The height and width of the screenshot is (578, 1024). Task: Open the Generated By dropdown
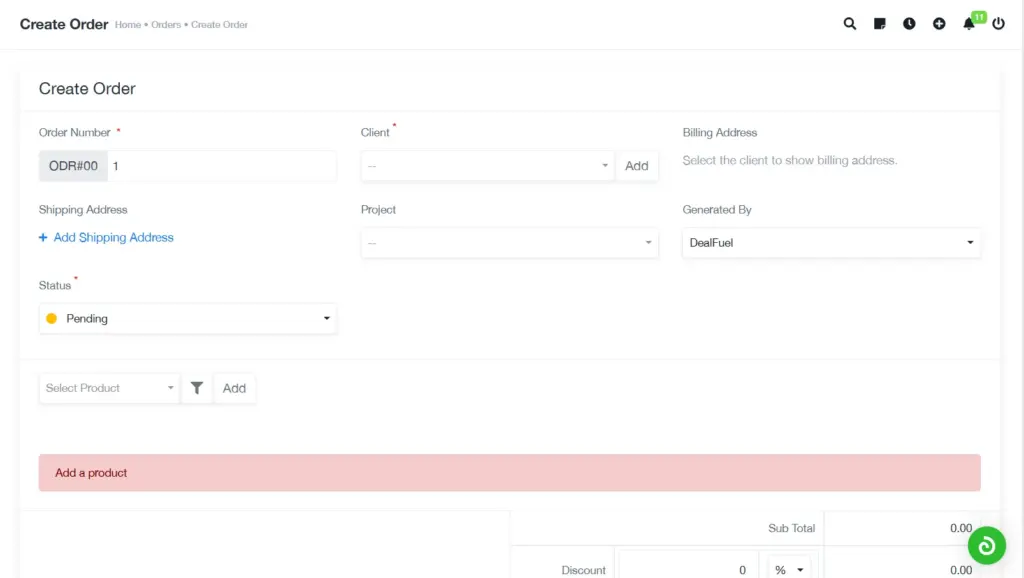pyautogui.click(x=831, y=242)
